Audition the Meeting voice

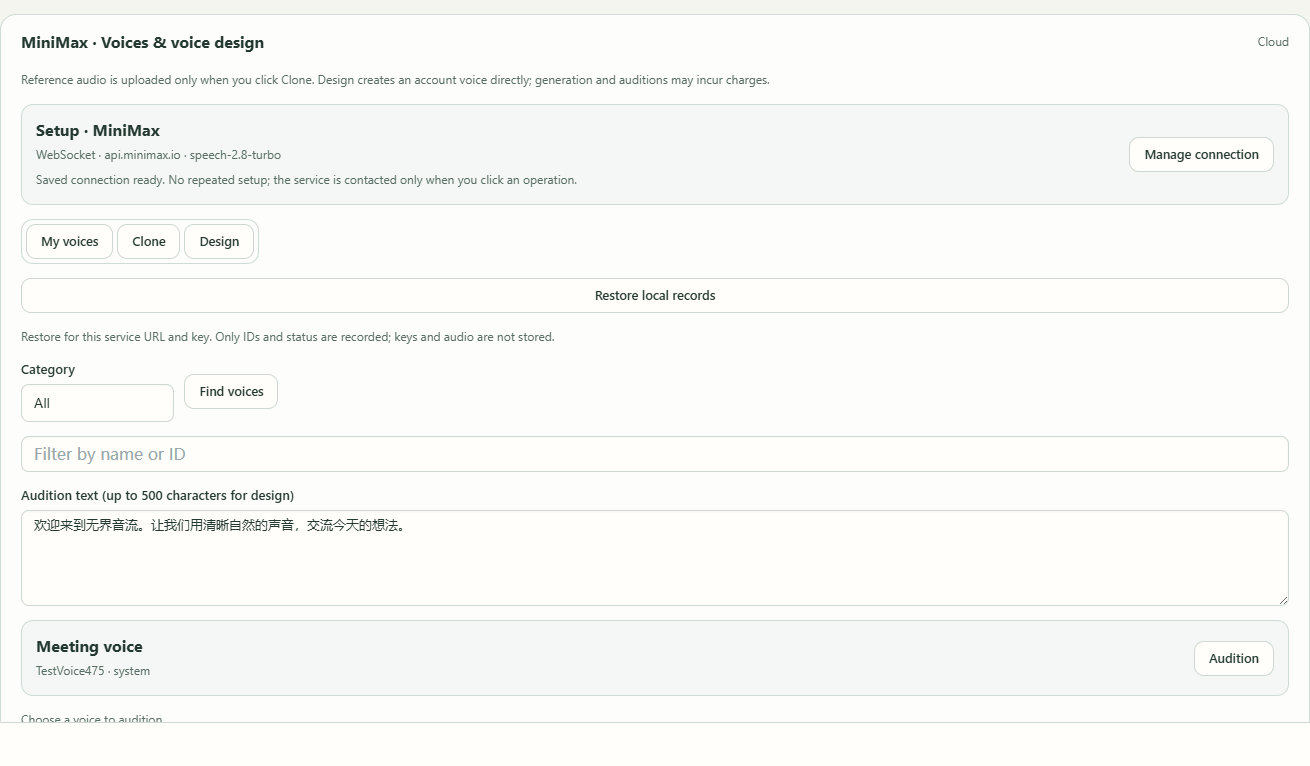(1233, 658)
